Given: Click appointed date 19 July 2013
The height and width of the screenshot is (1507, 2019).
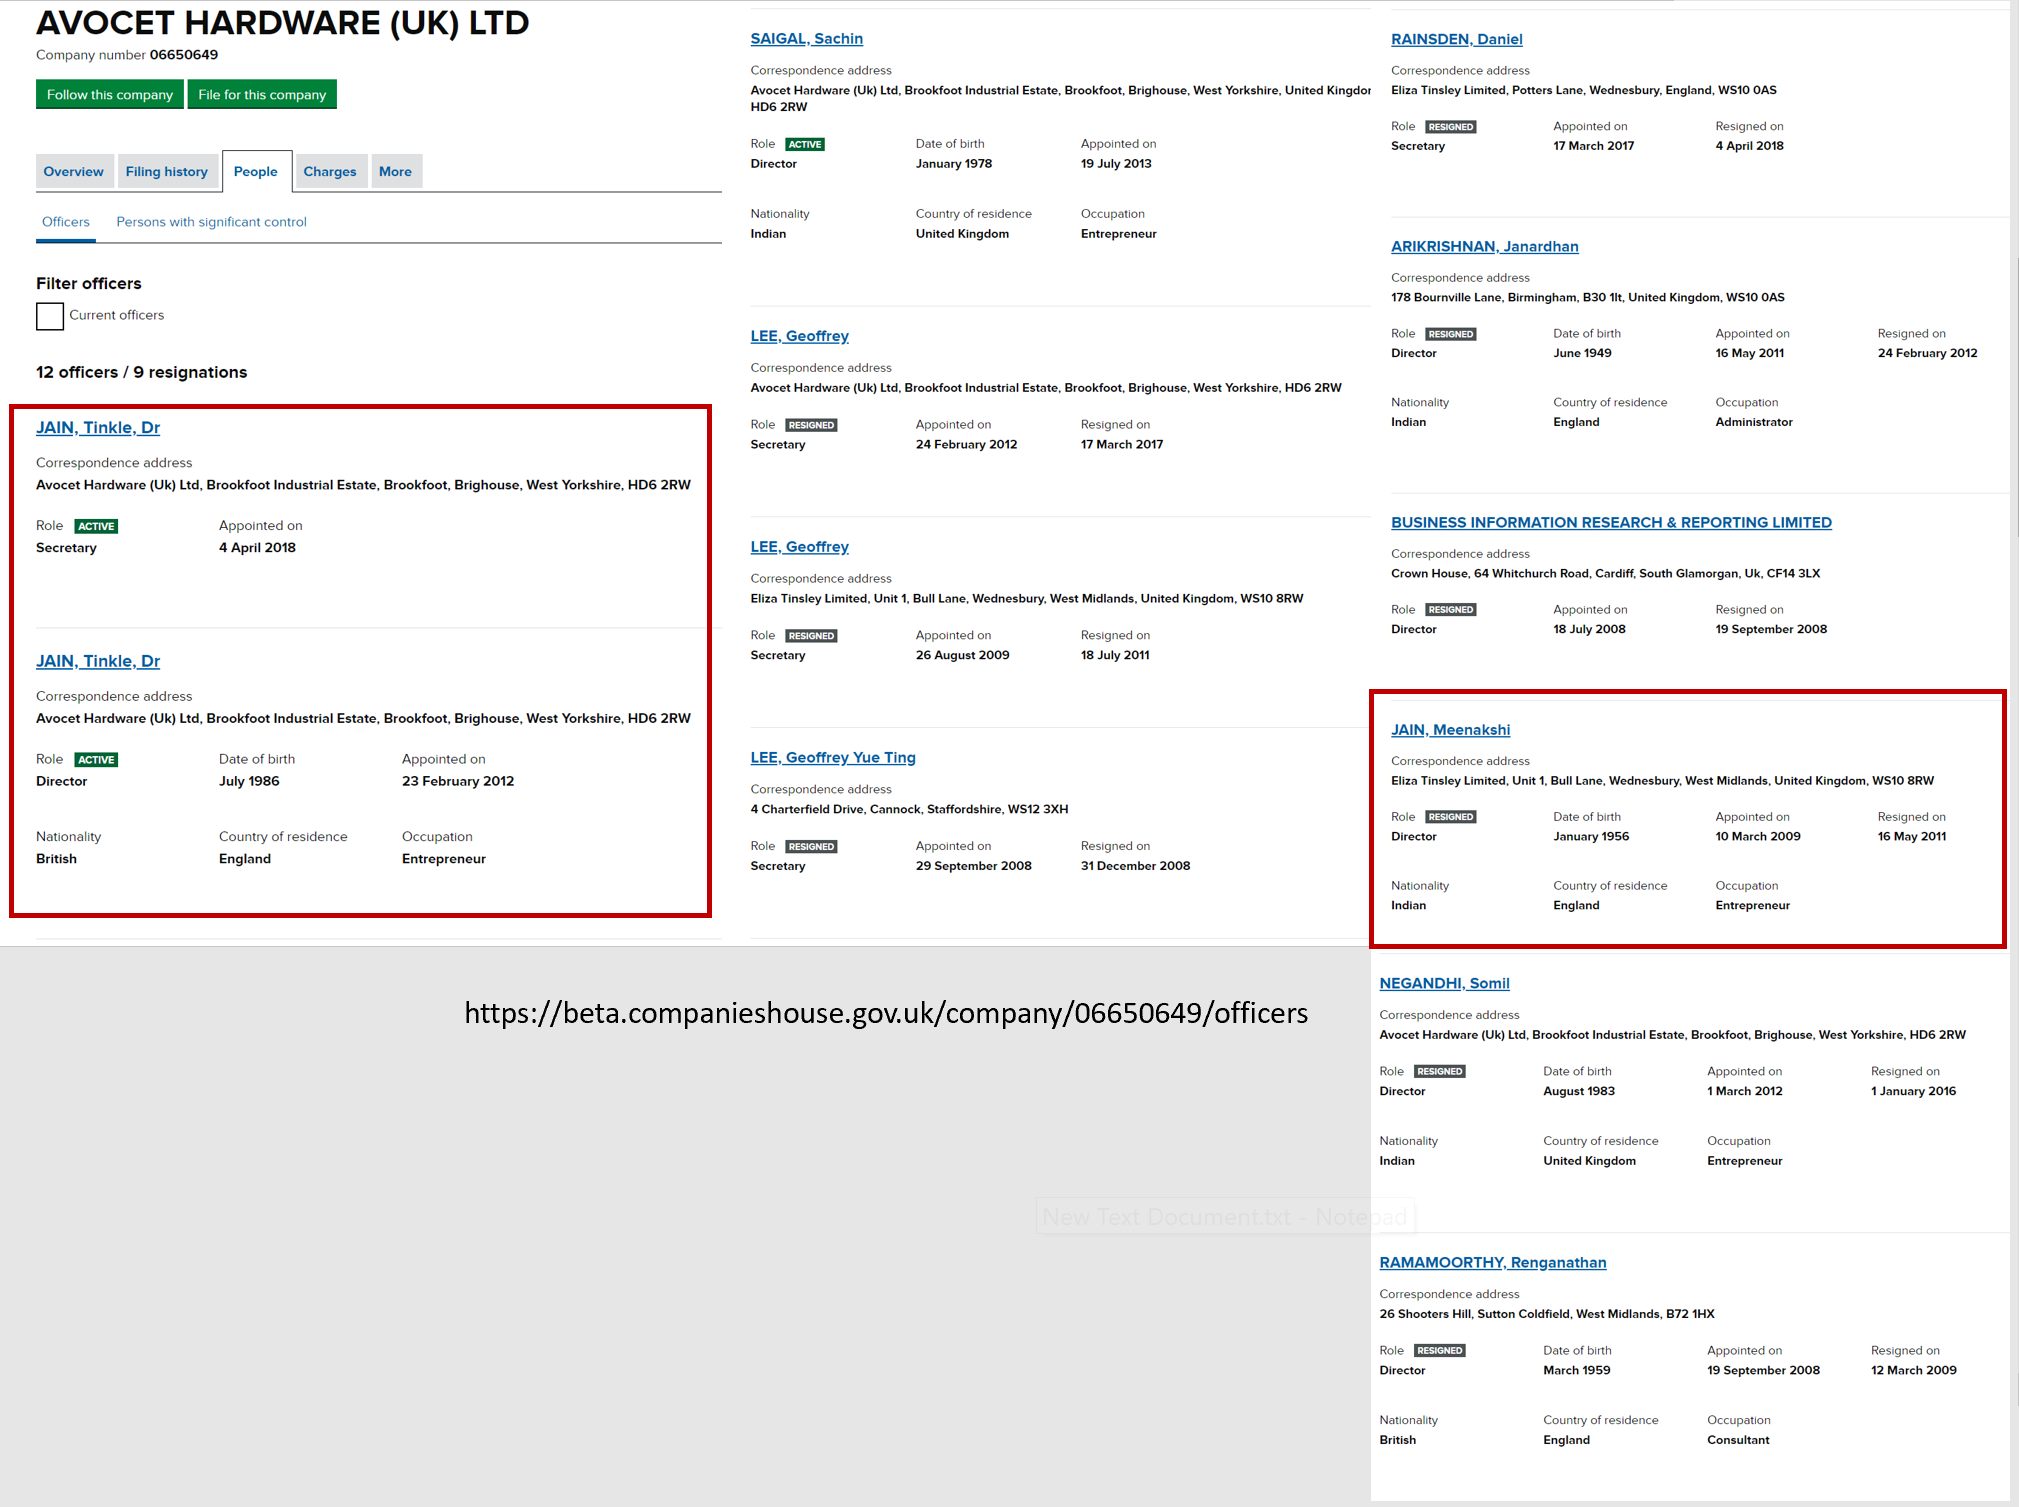Looking at the screenshot, I should coord(1116,164).
